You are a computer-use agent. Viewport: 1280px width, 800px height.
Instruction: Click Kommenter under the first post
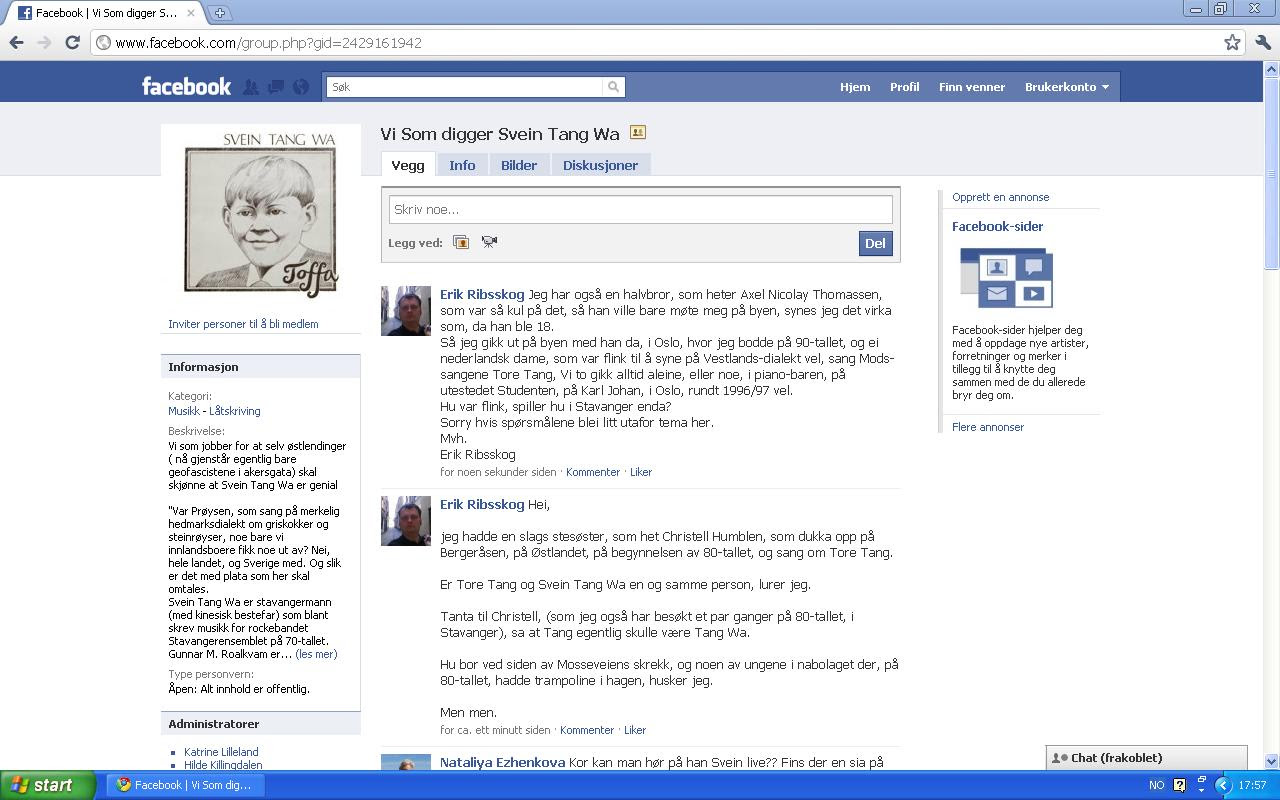(x=593, y=472)
